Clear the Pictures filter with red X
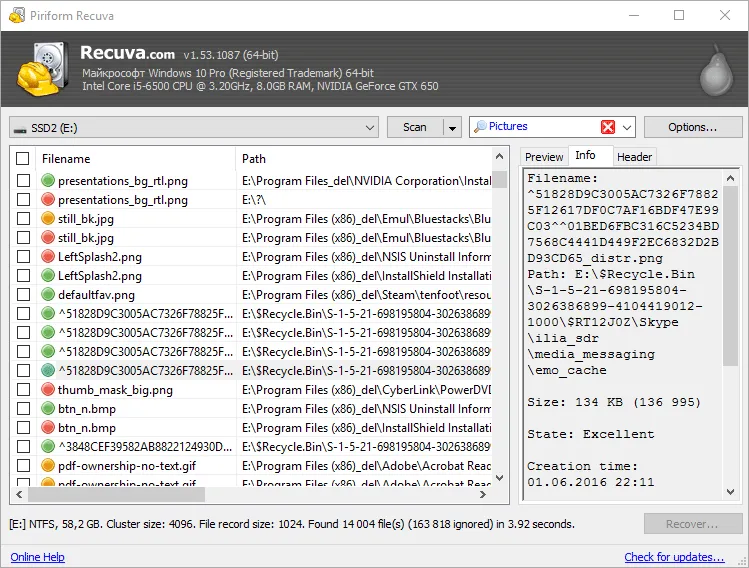This screenshot has height=568, width=749. point(608,127)
